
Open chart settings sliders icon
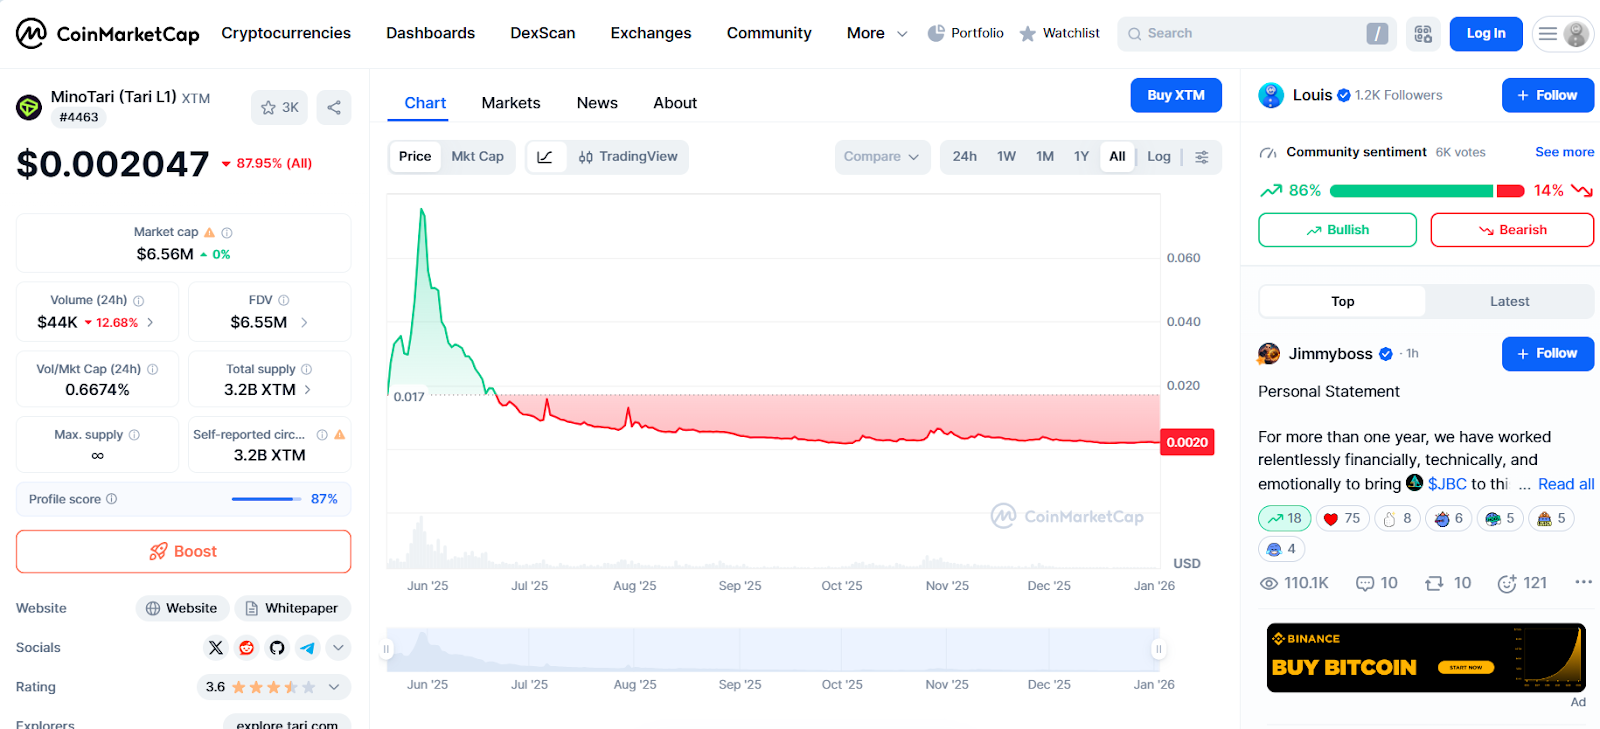point(1202,157)
